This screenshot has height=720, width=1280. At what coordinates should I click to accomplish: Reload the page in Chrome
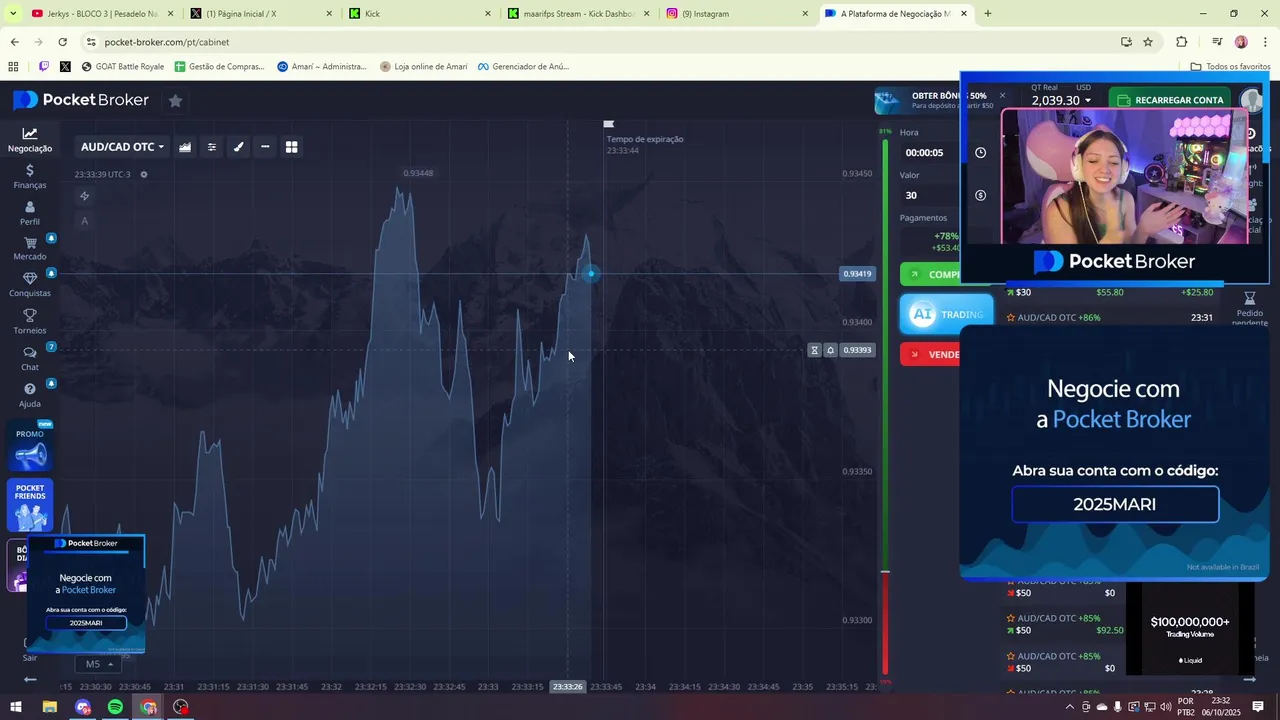pyautogui.click(x=62, y=42)
